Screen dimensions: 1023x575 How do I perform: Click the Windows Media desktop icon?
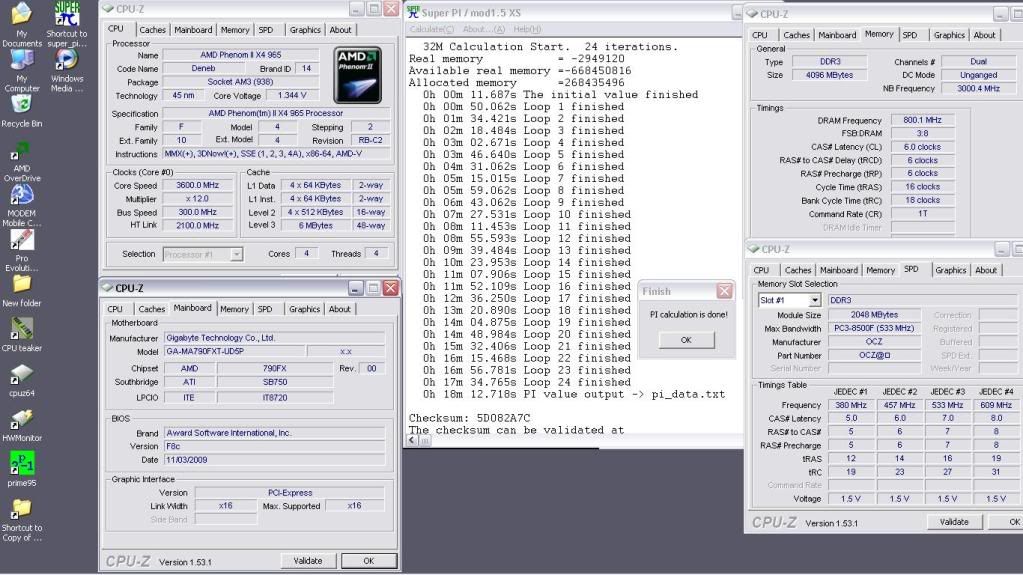[x=67, y=60]
